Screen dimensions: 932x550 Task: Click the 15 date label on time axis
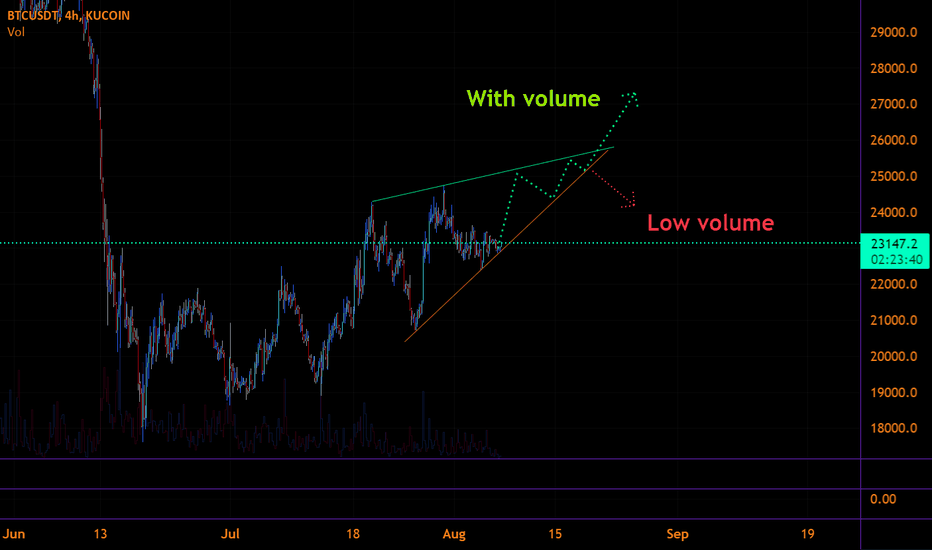(555, 534)
